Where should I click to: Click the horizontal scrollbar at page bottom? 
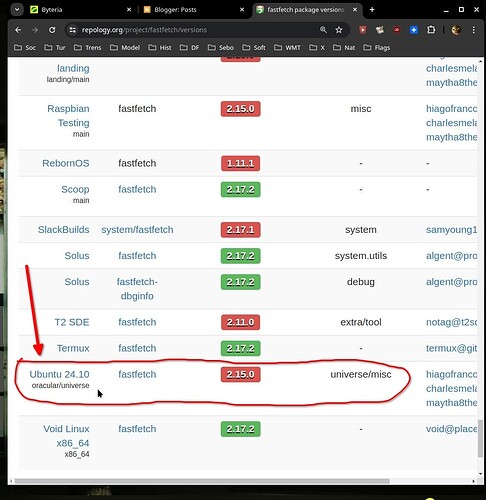point(202,481)
